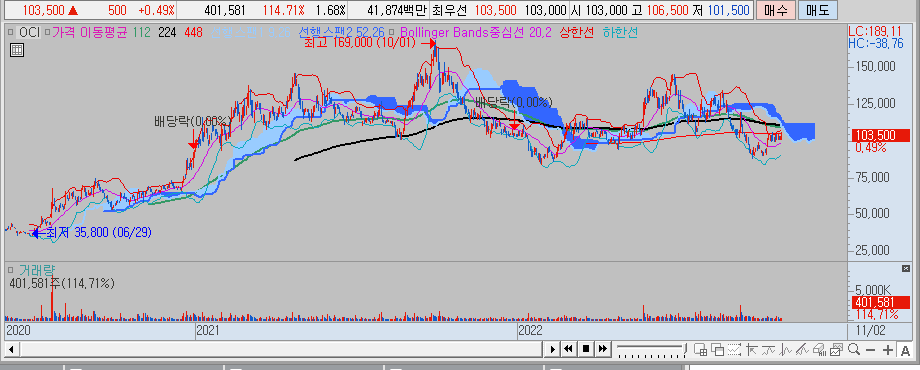Click the 최저 35,800 (06/29) low label
Screen dimensions: 920x370
(x=99, y=233)
